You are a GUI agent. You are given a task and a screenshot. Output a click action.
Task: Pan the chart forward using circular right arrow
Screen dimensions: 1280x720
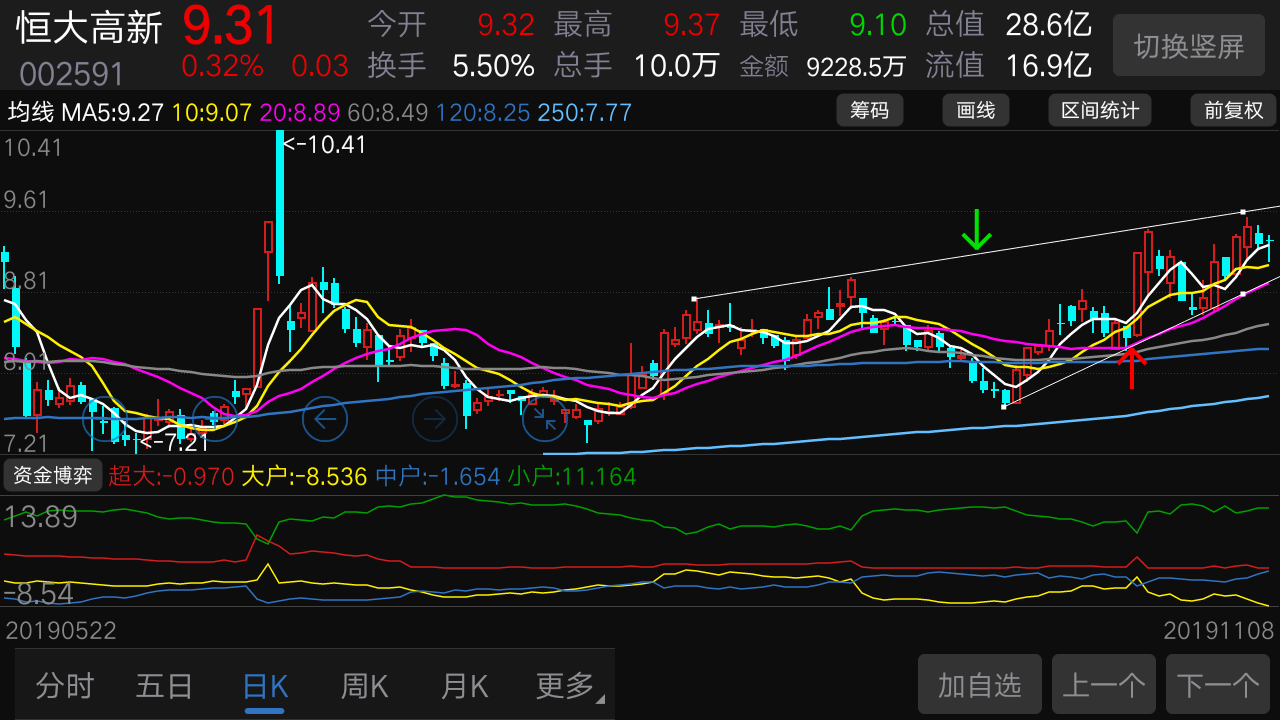[x=434, y=419]
